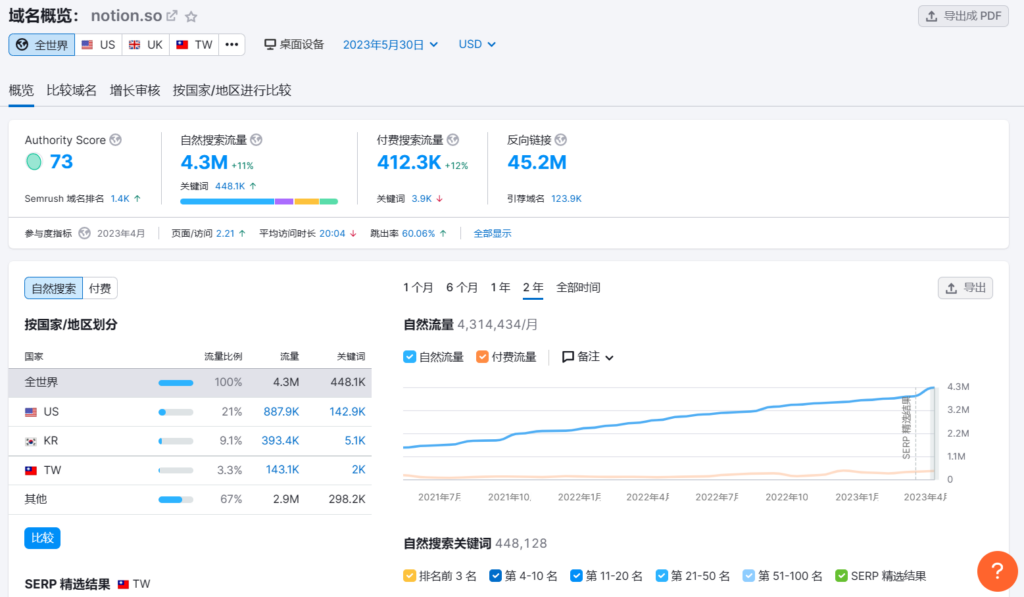Open the 123.9K referring domains link
The height and width of the screenshot is (597, 1024).
pos(566,199)
